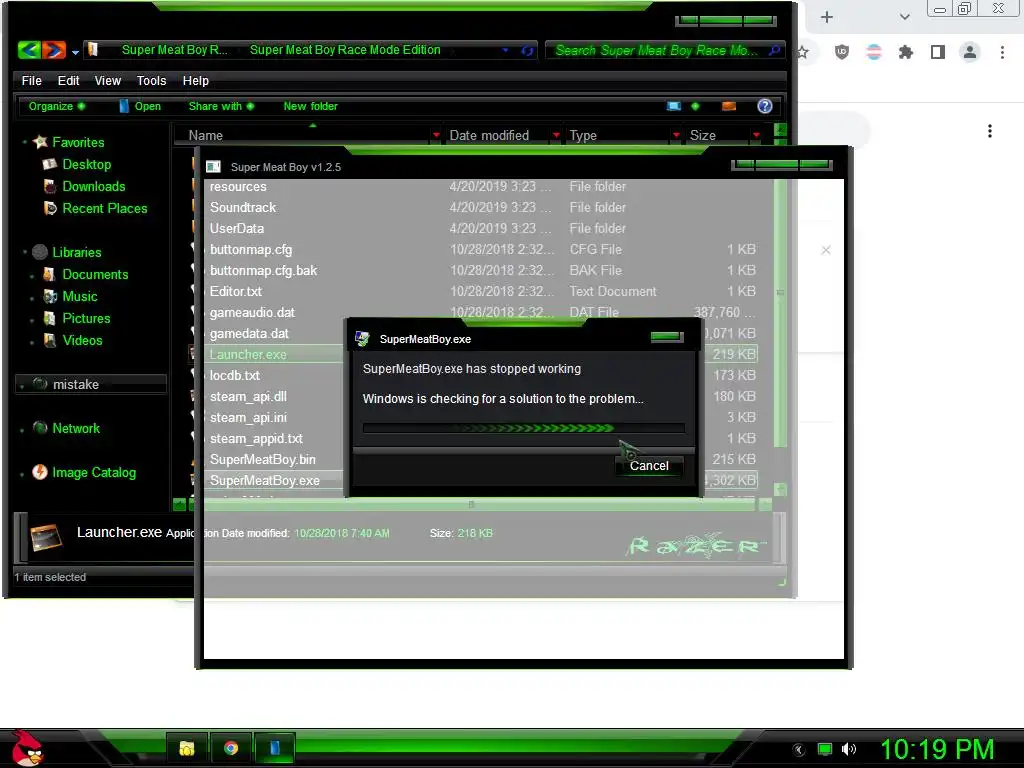The height and width of the screenshot is (768, 1024).
Task: Click the New folder button
Action: pyautogui.click(x=310, y=106)
